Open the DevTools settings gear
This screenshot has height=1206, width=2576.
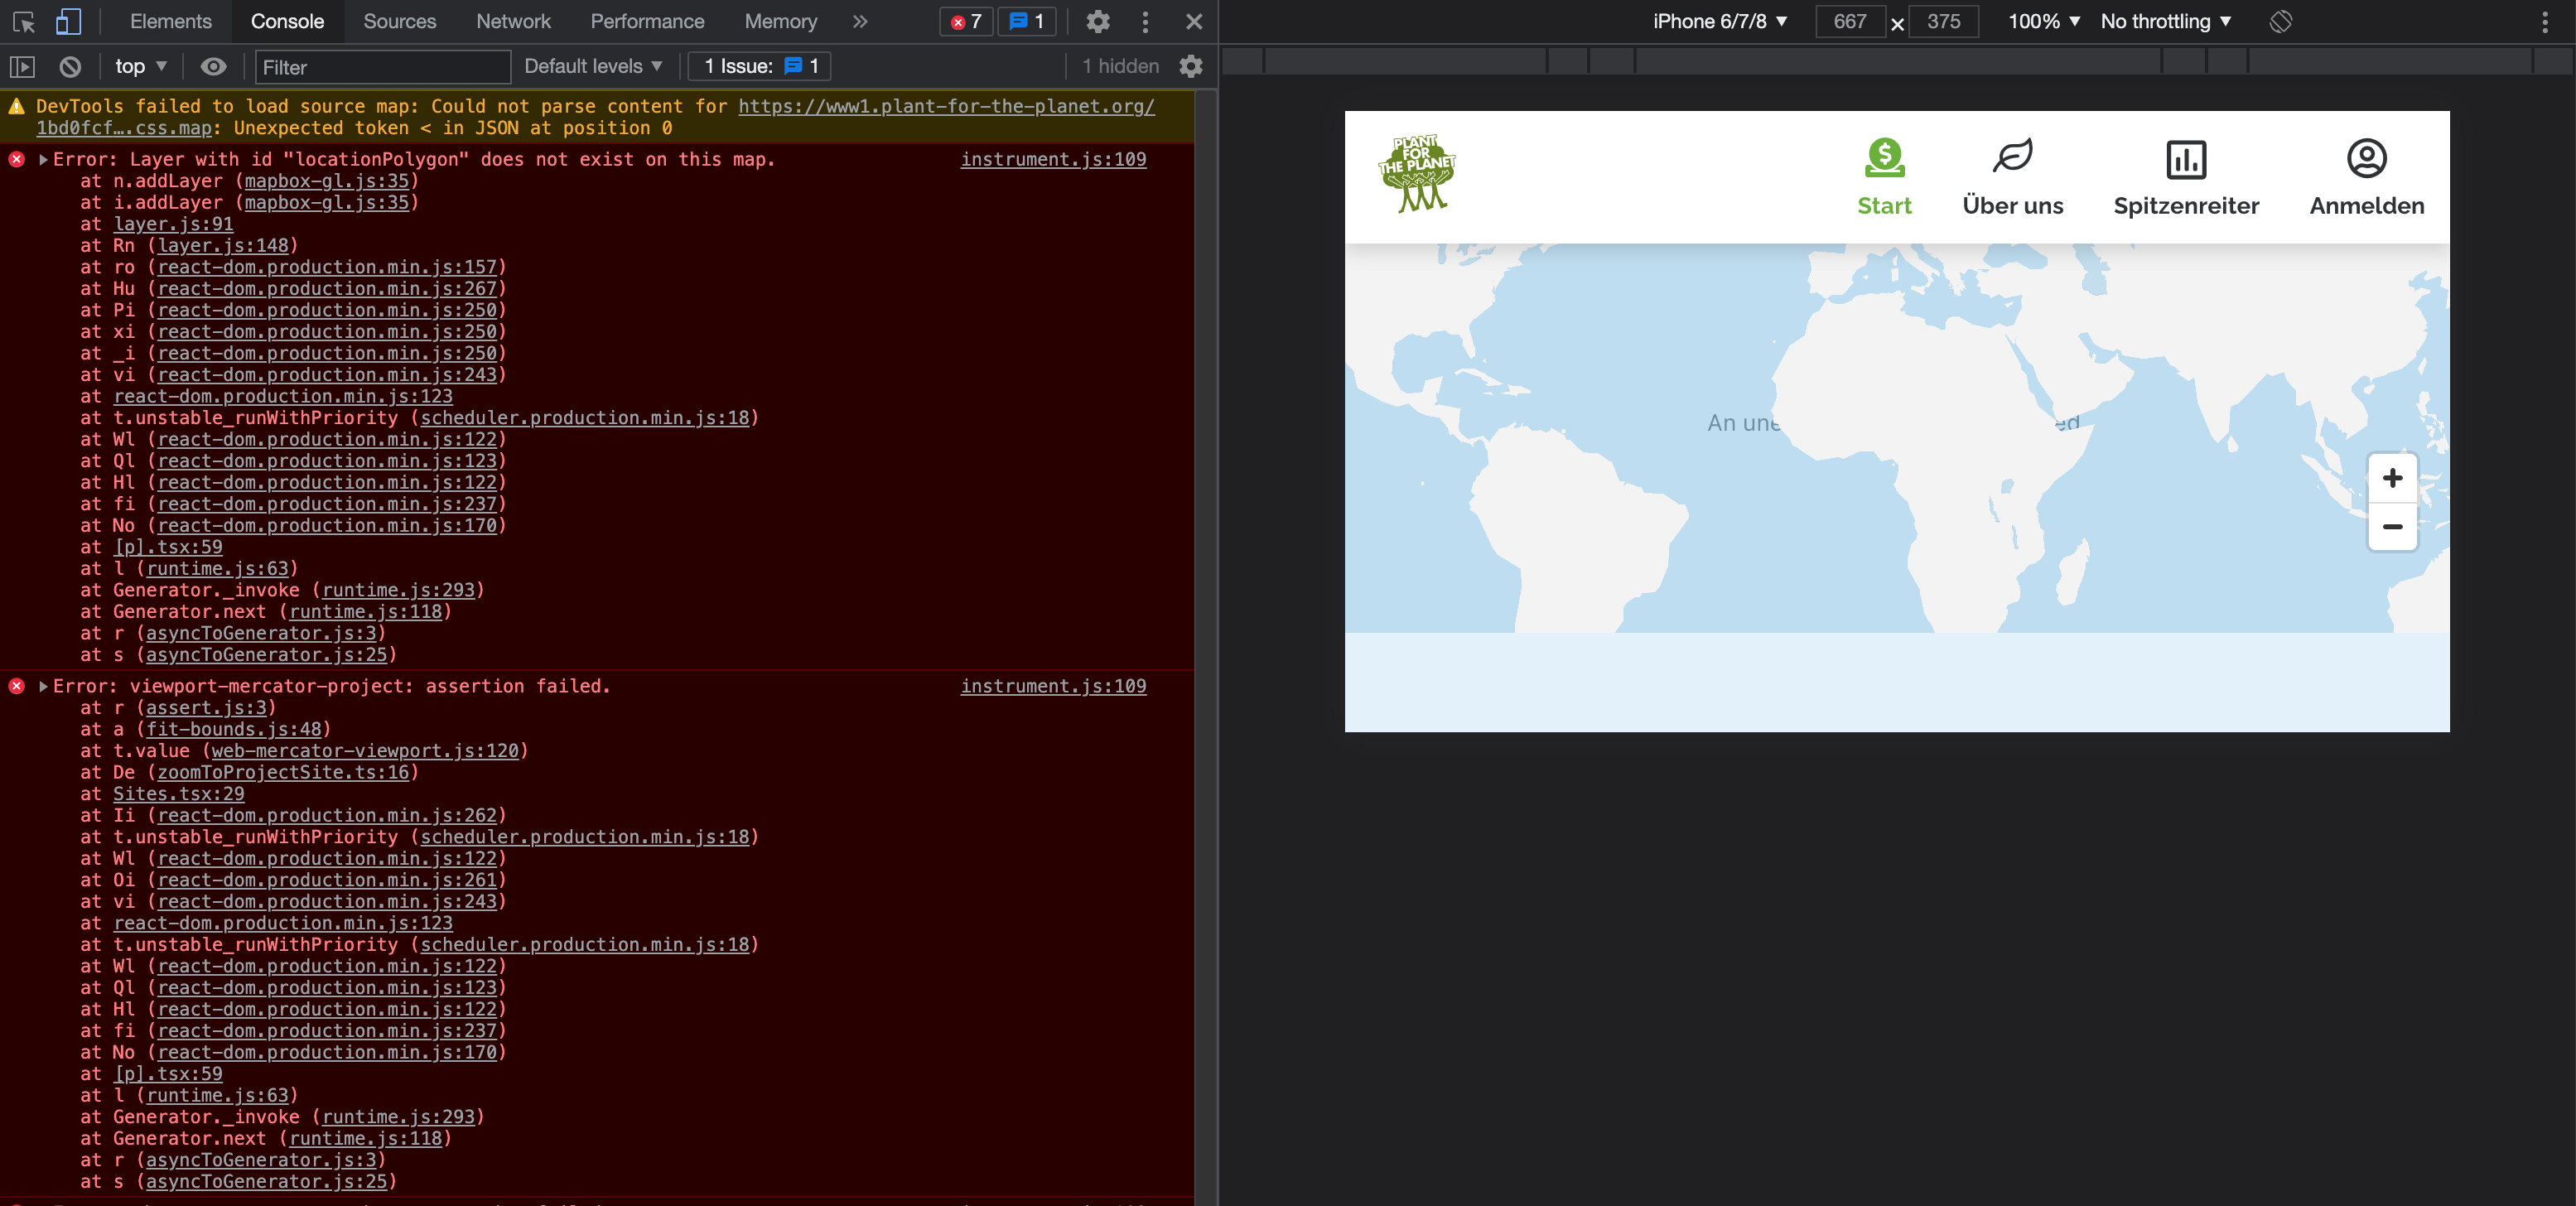click(x=1097, y=21)
